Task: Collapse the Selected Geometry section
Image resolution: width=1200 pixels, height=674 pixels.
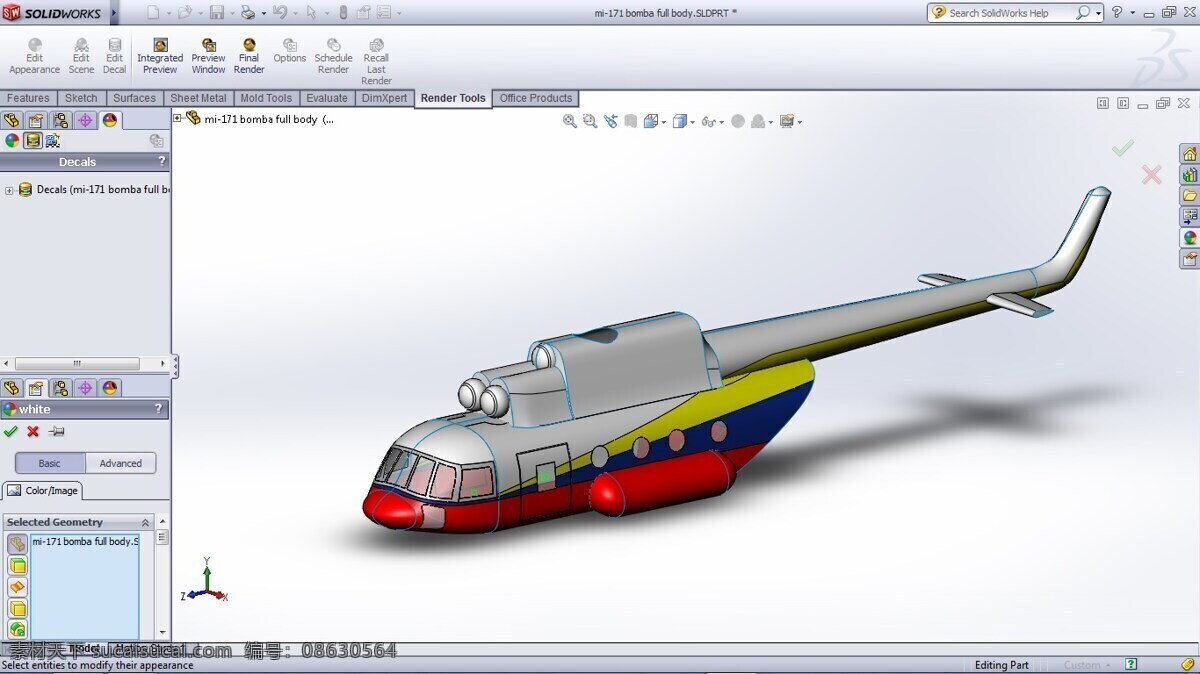Action: [146, 522]
